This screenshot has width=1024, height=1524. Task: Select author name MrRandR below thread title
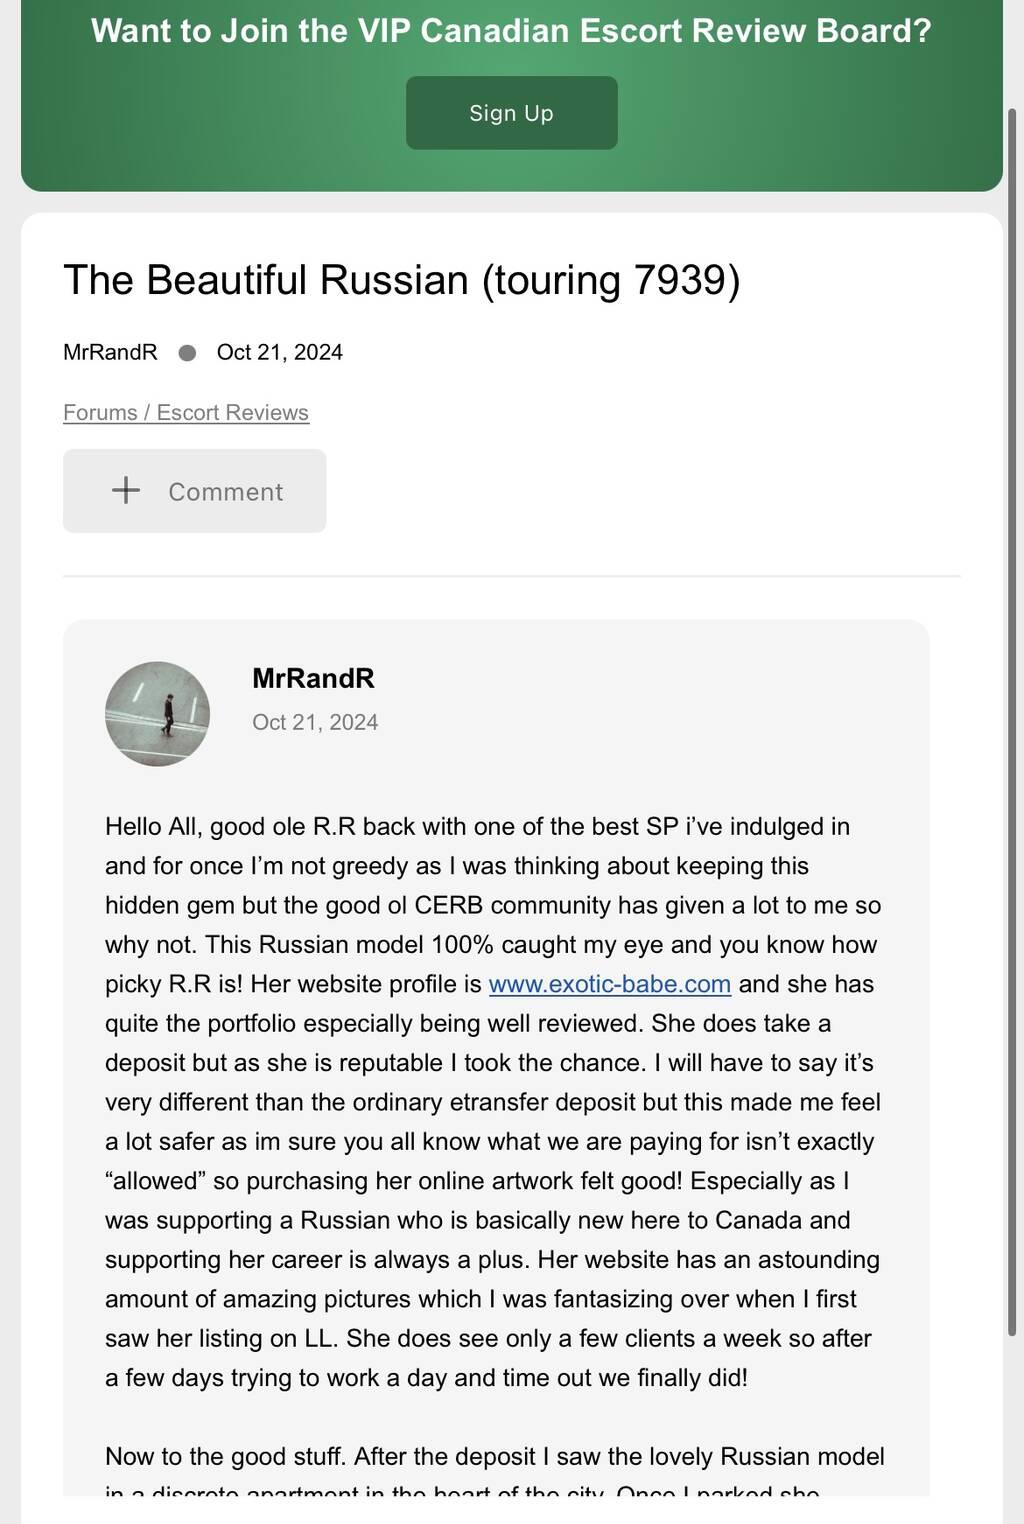click(x=110, y=352)
